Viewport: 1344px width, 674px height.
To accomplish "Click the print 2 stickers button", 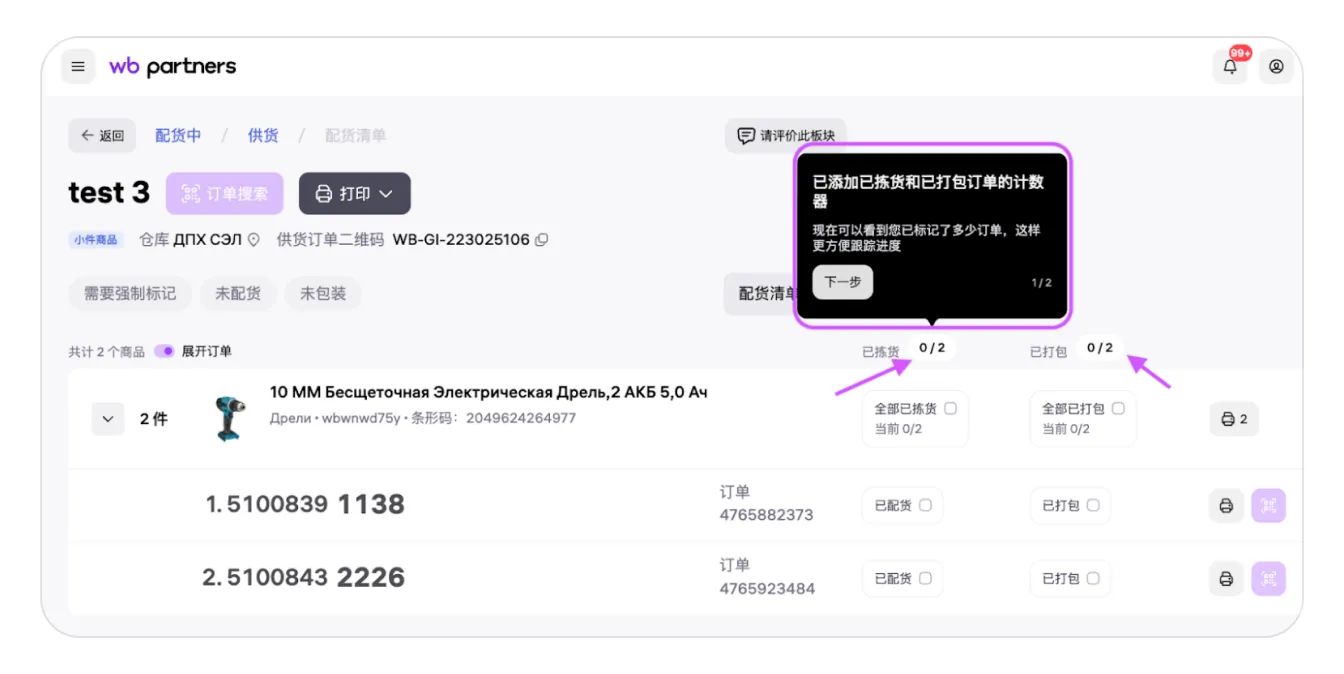I will tap(1234, 419).
